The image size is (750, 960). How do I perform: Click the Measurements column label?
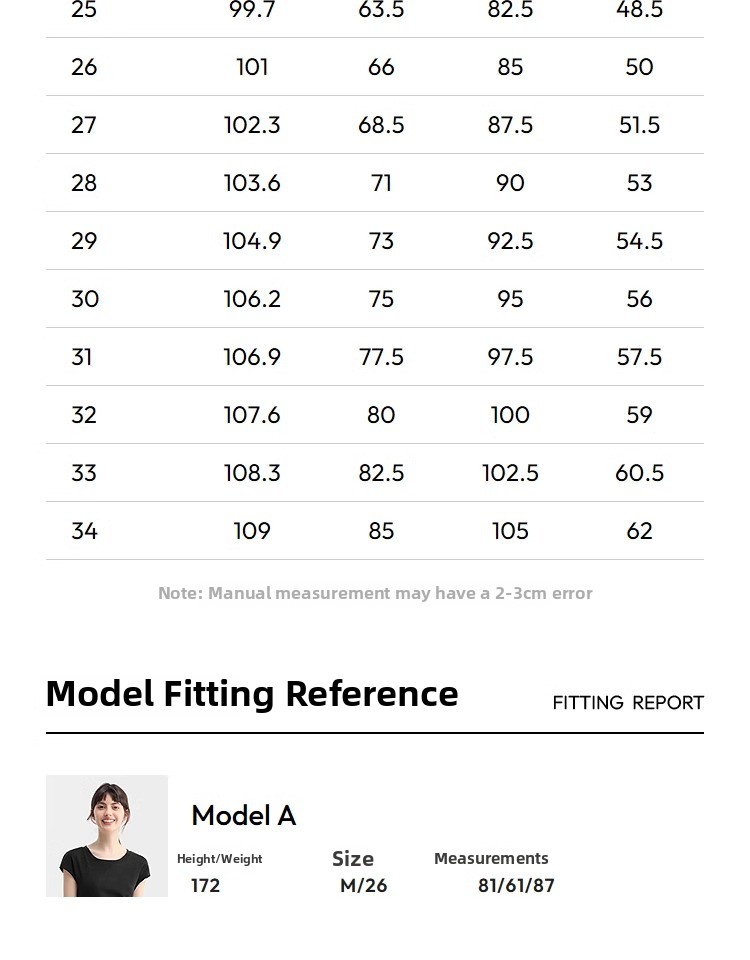[x=491, y=858]
